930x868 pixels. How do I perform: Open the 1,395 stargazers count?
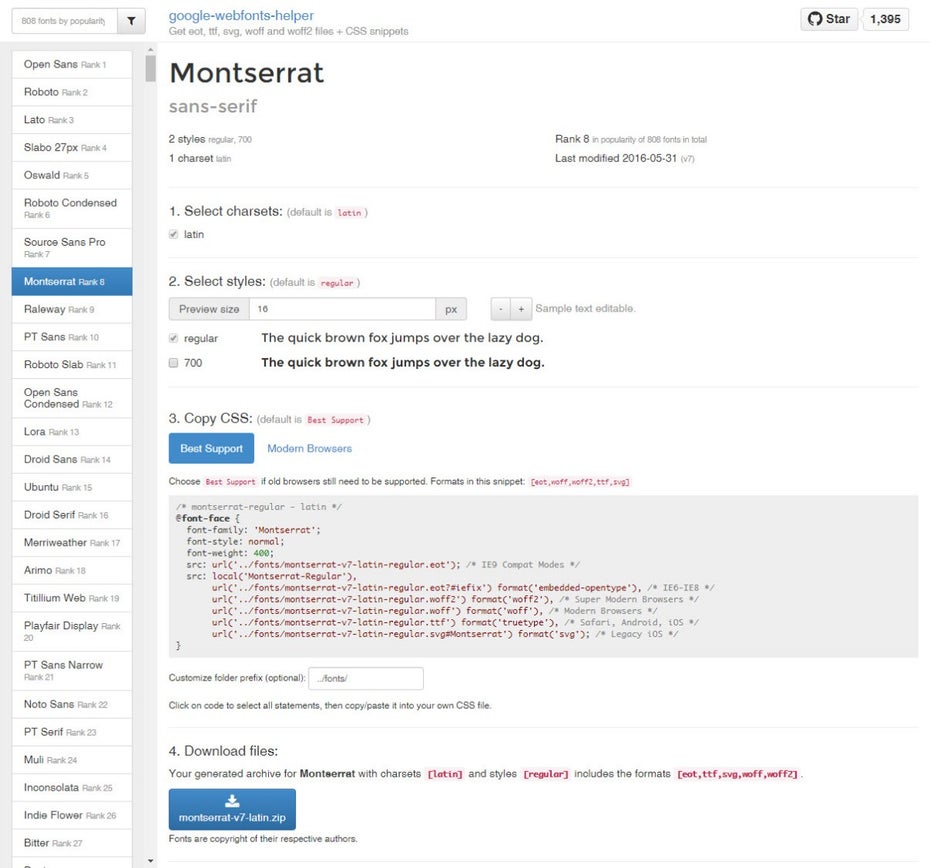[885, 19]
